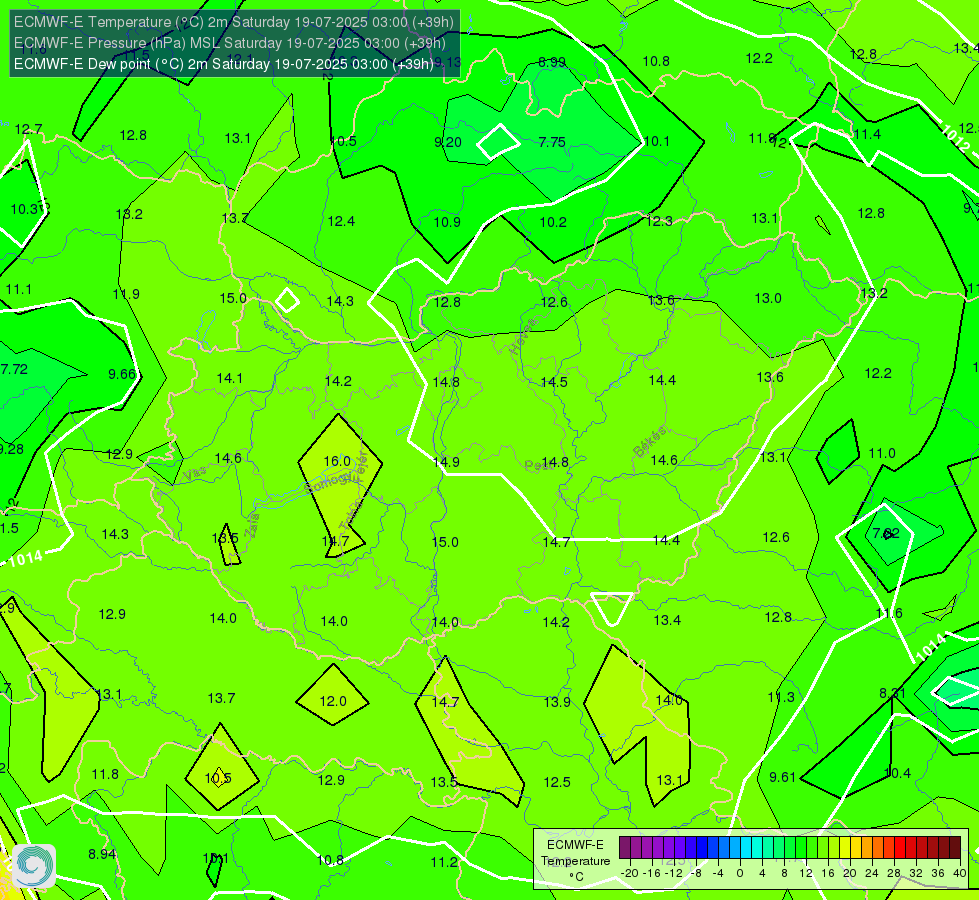The image size is (979, 900).
Task: Click the 13.0 map value
Action: click(x=768, y=298)
